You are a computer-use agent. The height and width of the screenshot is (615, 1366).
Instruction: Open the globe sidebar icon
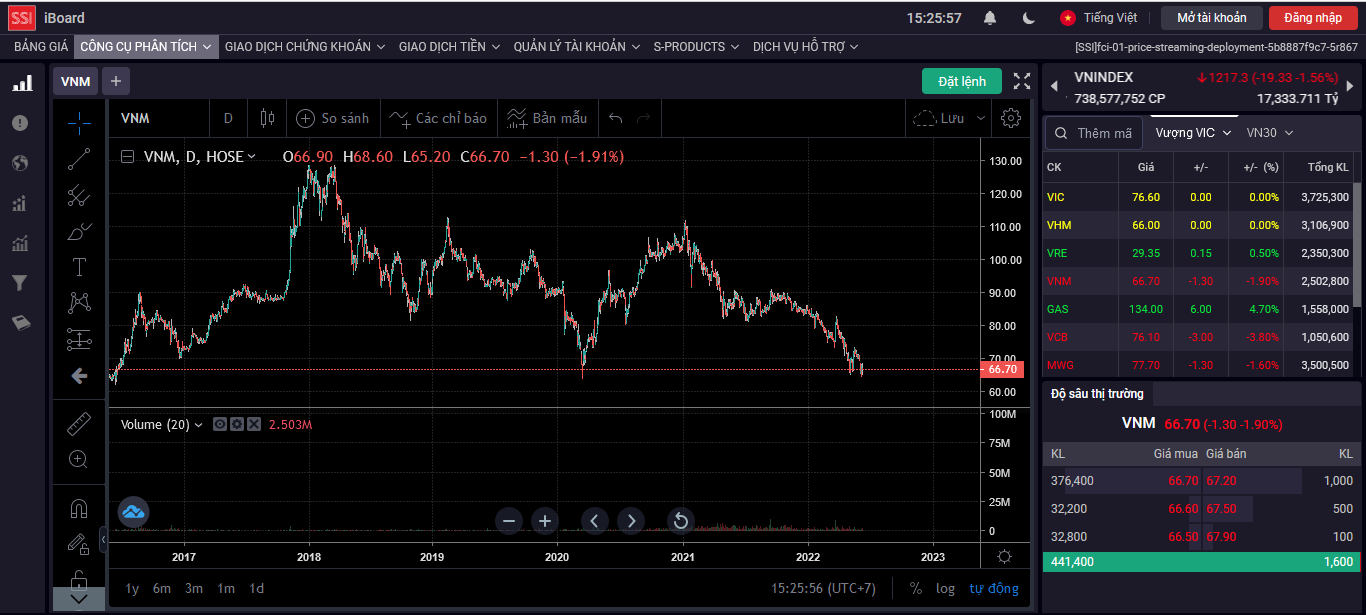click(x=20, y=163)
